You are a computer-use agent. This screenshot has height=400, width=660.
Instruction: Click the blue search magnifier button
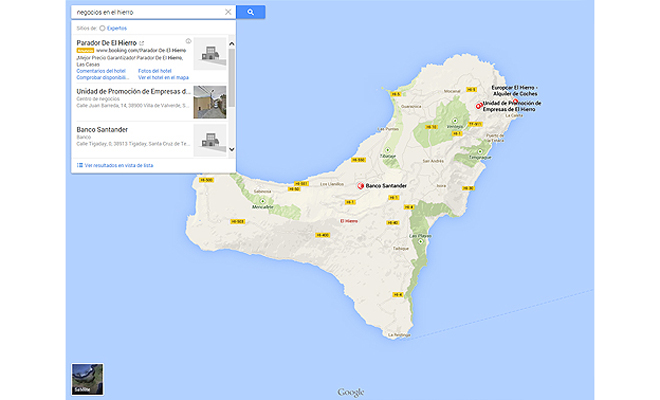tap(251, 12)
